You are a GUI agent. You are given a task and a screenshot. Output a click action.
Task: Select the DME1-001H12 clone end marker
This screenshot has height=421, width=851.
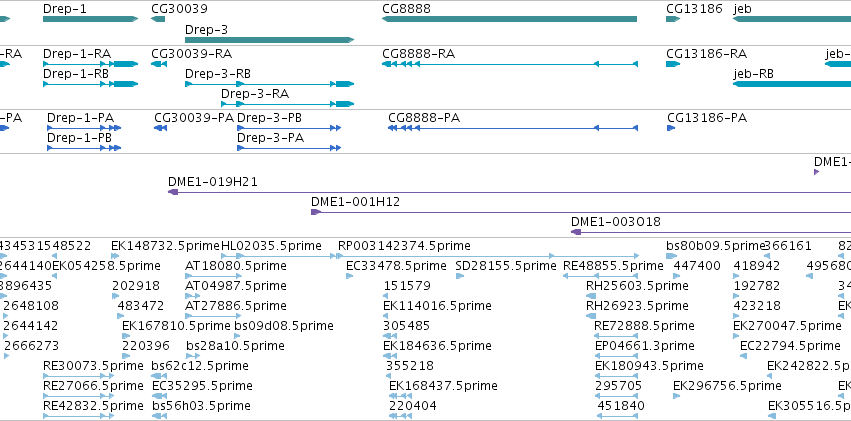click(x=315, y=212)
